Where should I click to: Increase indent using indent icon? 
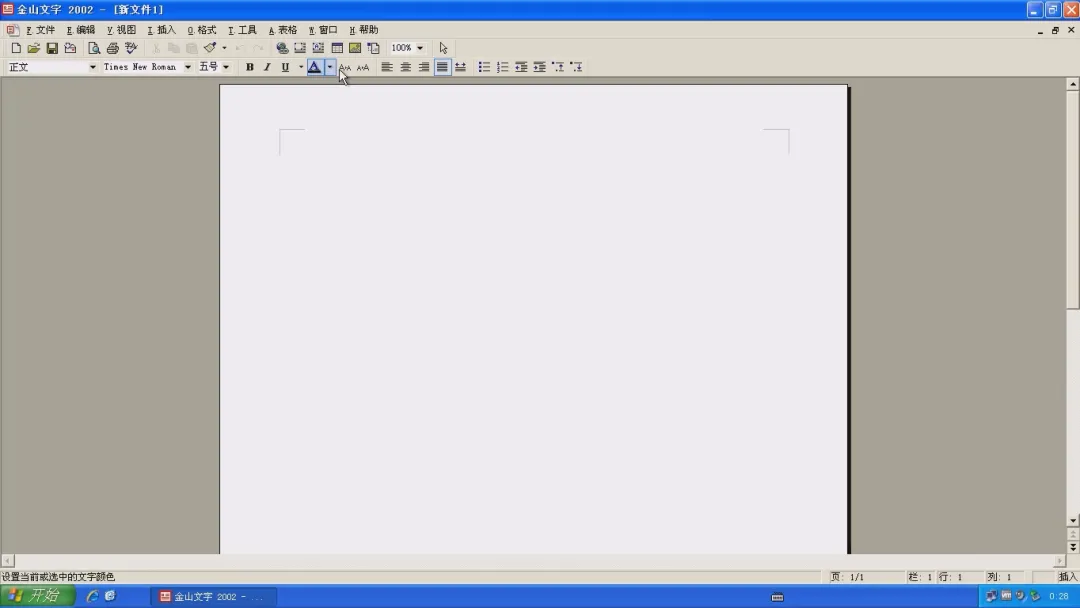click(539, 67)
